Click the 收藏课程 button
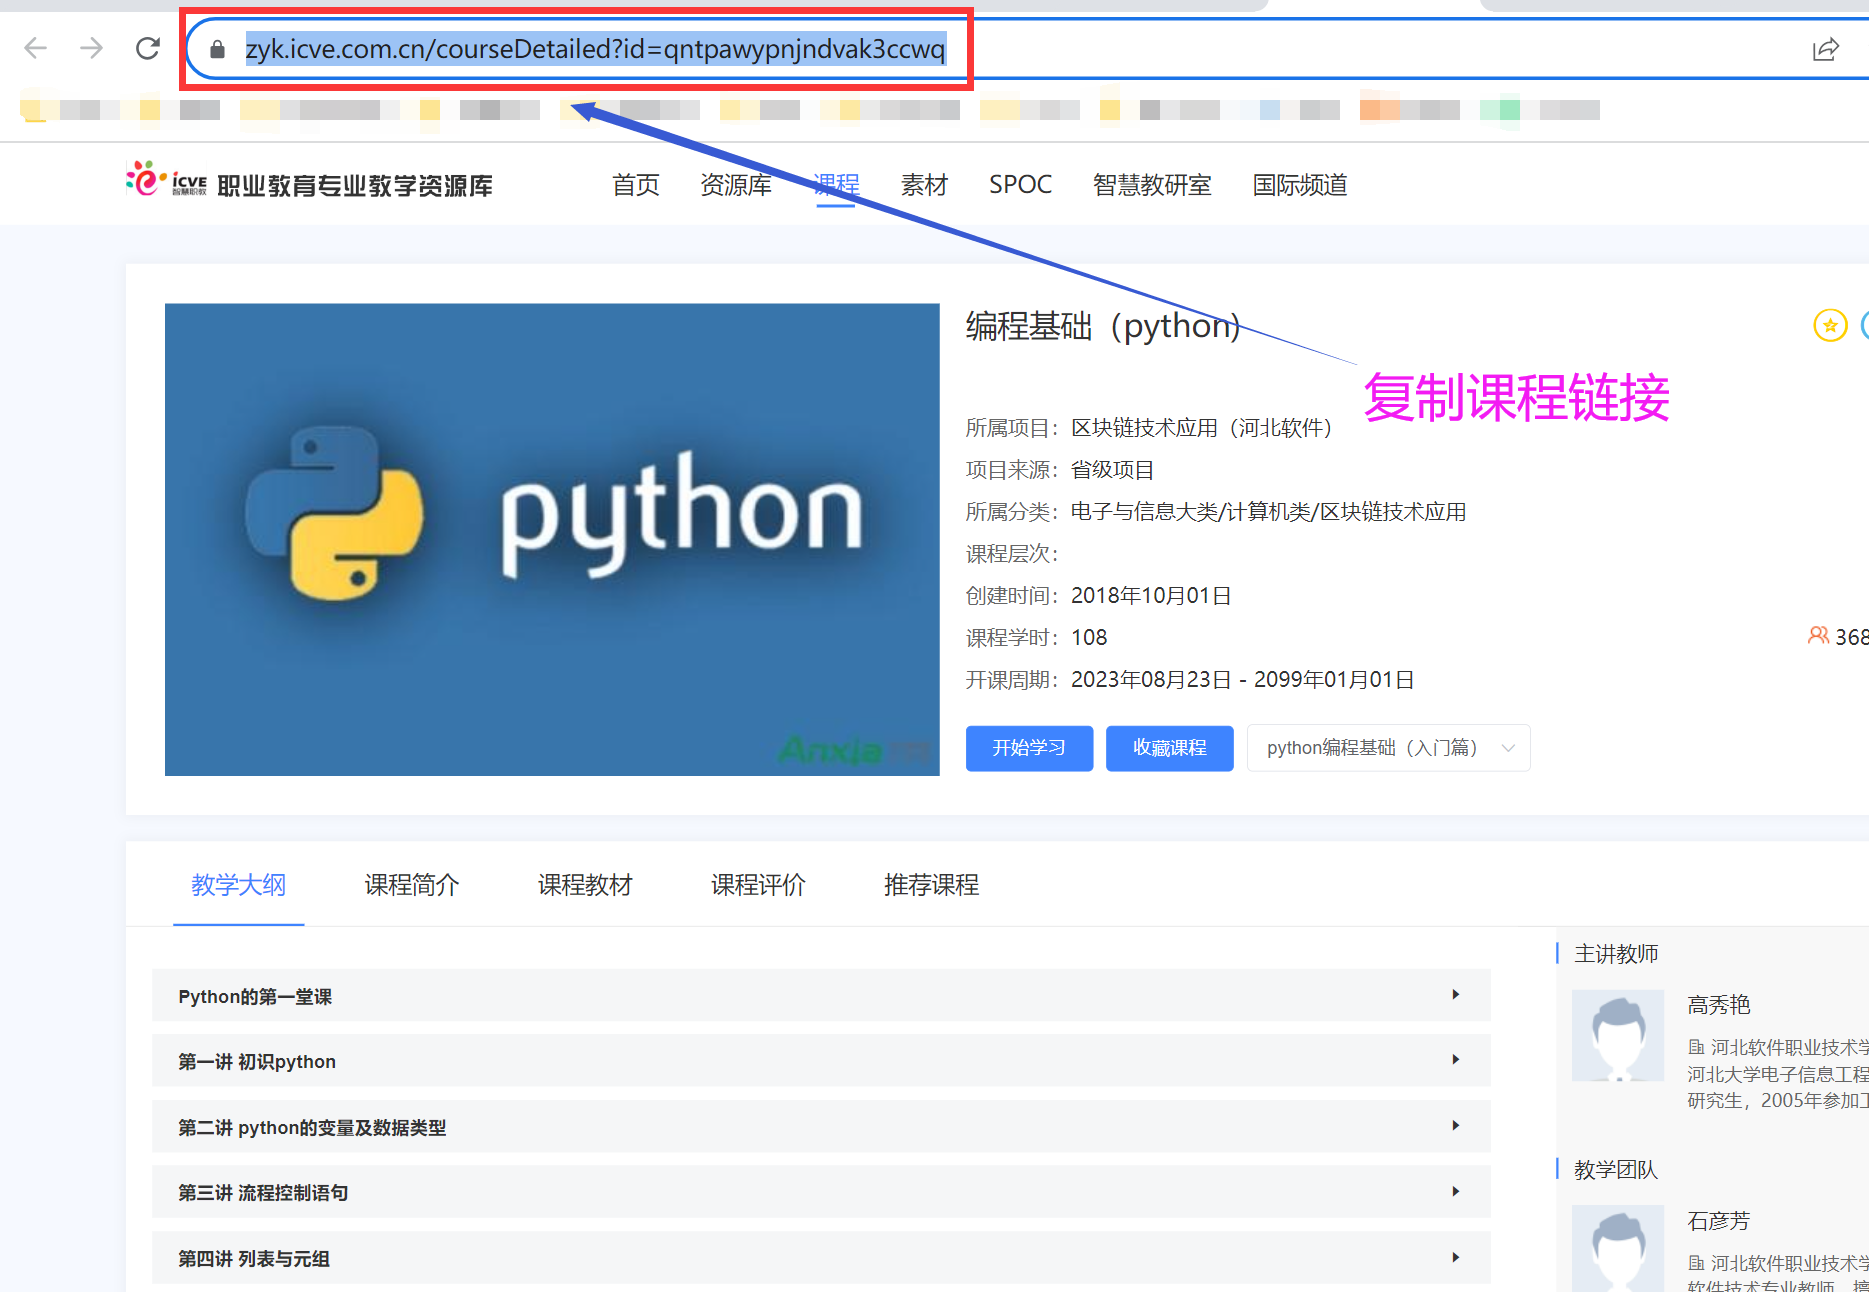 point(1169,748)
